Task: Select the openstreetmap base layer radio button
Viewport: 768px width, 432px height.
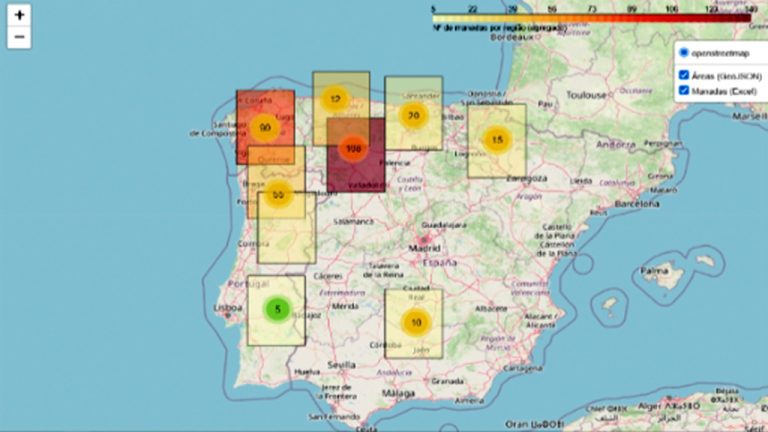Action: pos(683,52)
